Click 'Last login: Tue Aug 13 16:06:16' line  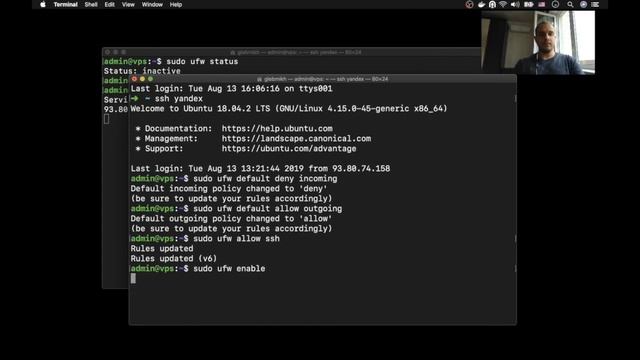point(231,89)
